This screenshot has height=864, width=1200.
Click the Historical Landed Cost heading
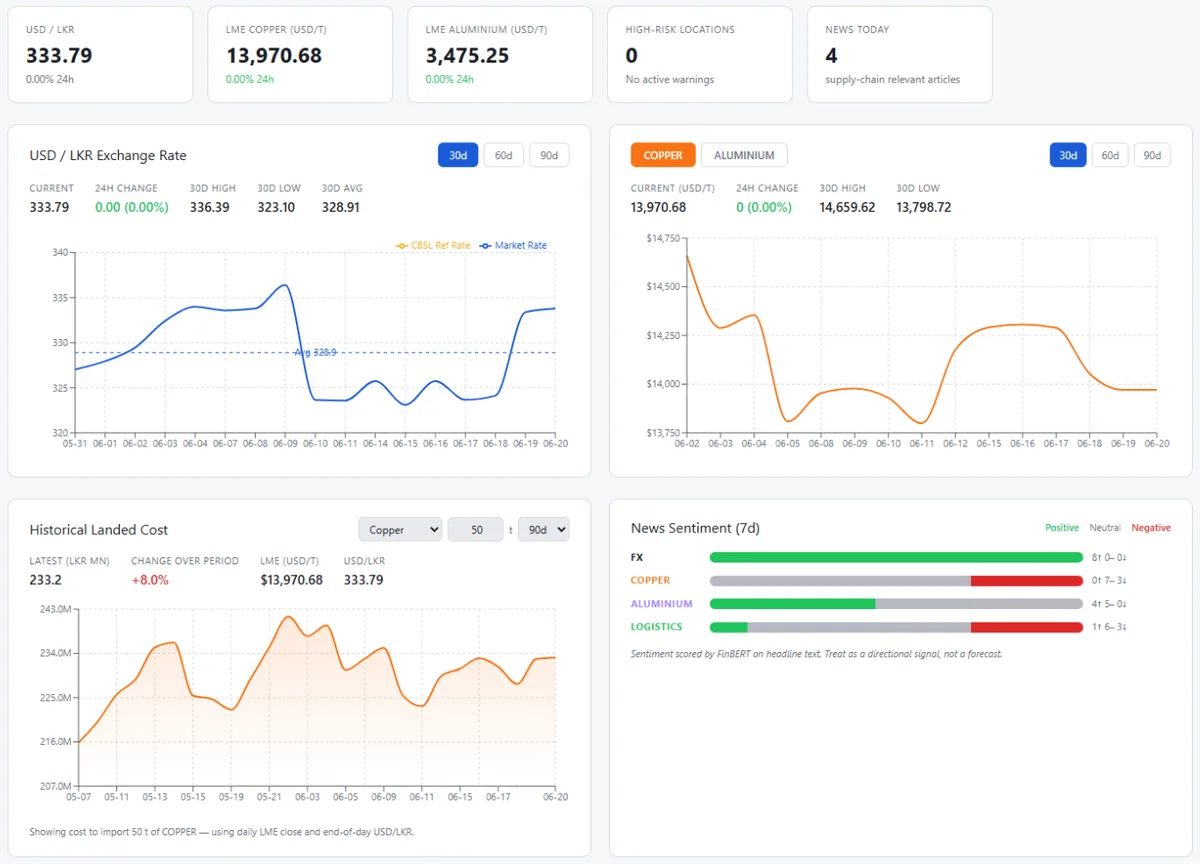click(99, 530)
